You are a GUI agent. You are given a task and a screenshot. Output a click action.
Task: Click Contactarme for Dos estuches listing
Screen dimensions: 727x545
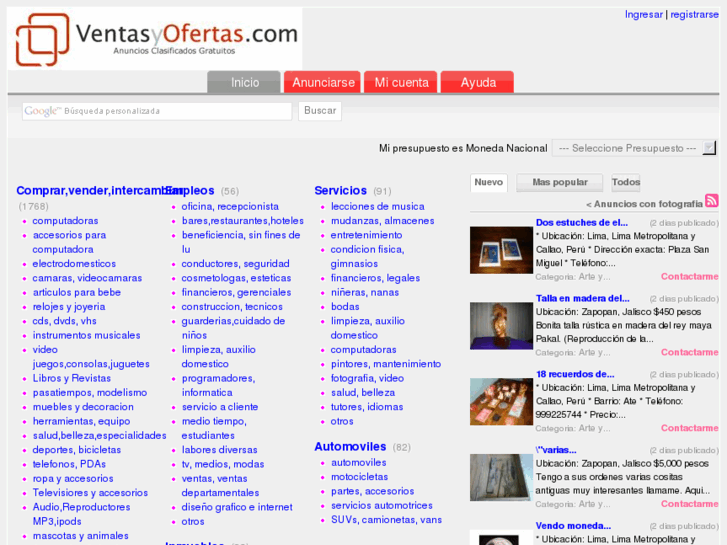click(x=689, y=276)
